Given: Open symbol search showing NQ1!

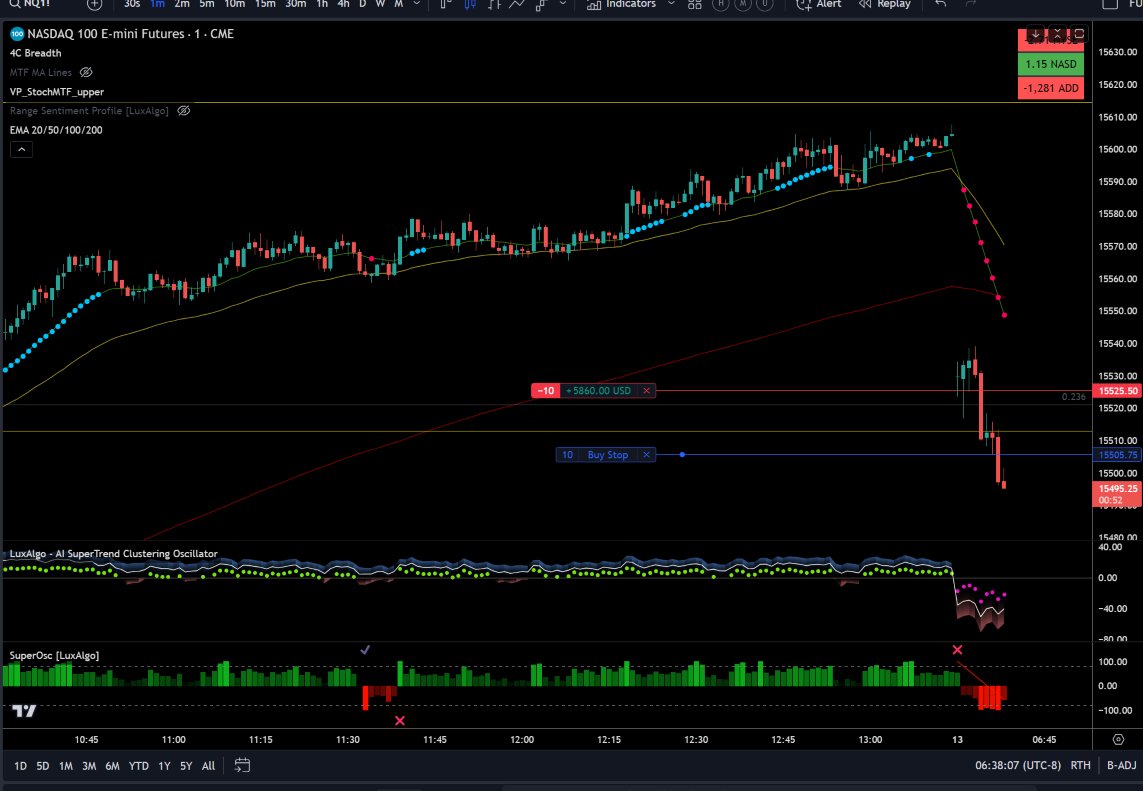Looking at the screenshot, I should 29,4.
